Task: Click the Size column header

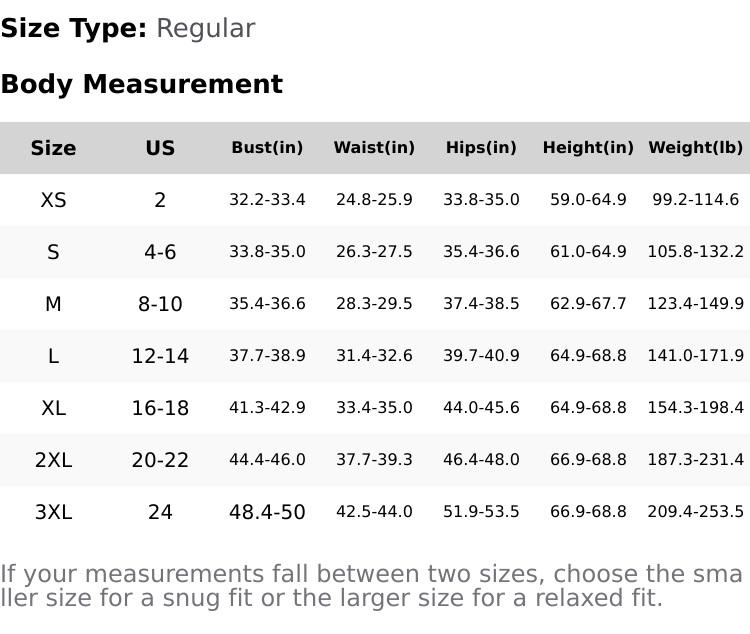Action: (53, 149)
